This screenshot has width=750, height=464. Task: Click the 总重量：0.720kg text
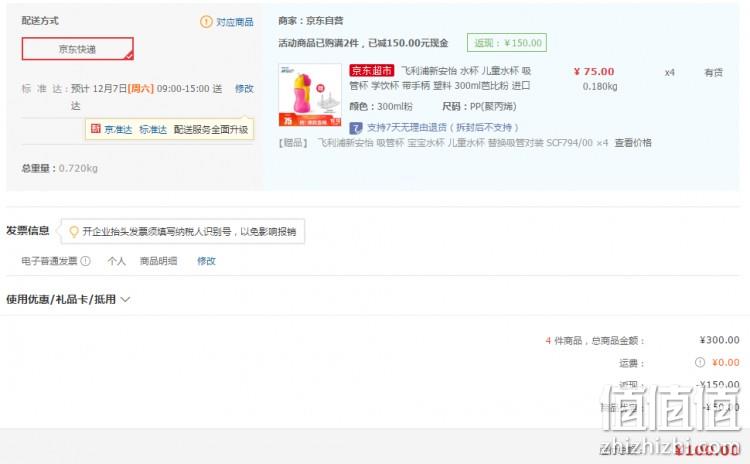[60, 168]
